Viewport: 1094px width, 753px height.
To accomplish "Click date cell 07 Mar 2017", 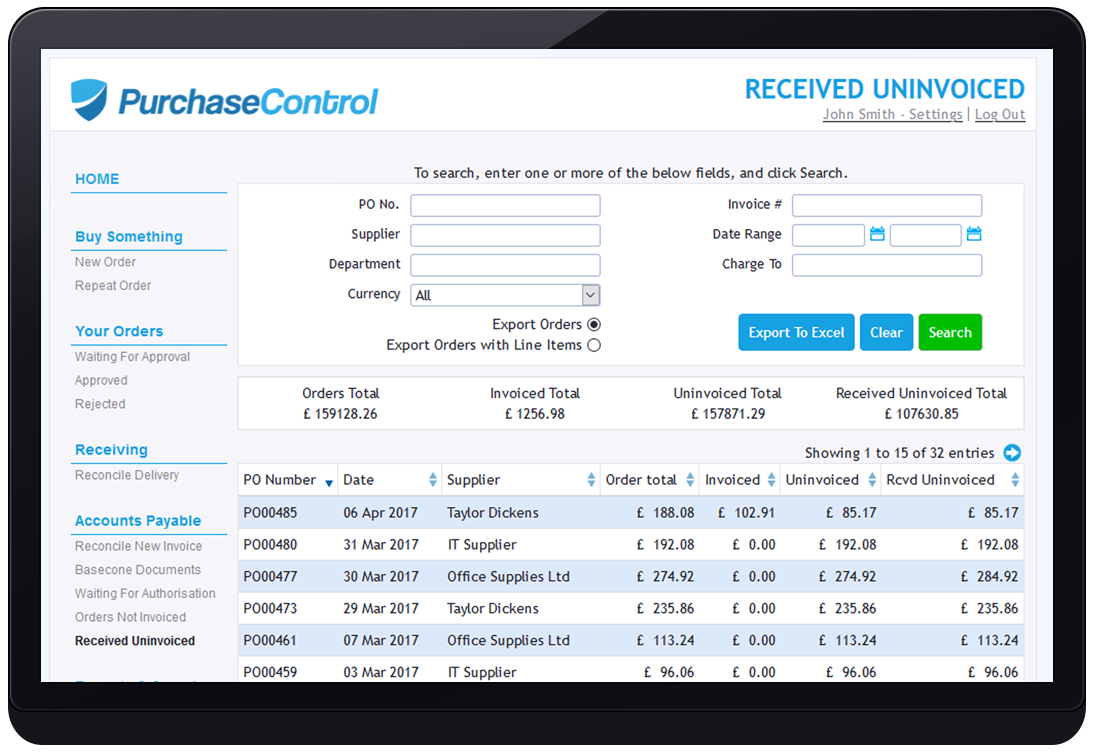I will (381, 641).
